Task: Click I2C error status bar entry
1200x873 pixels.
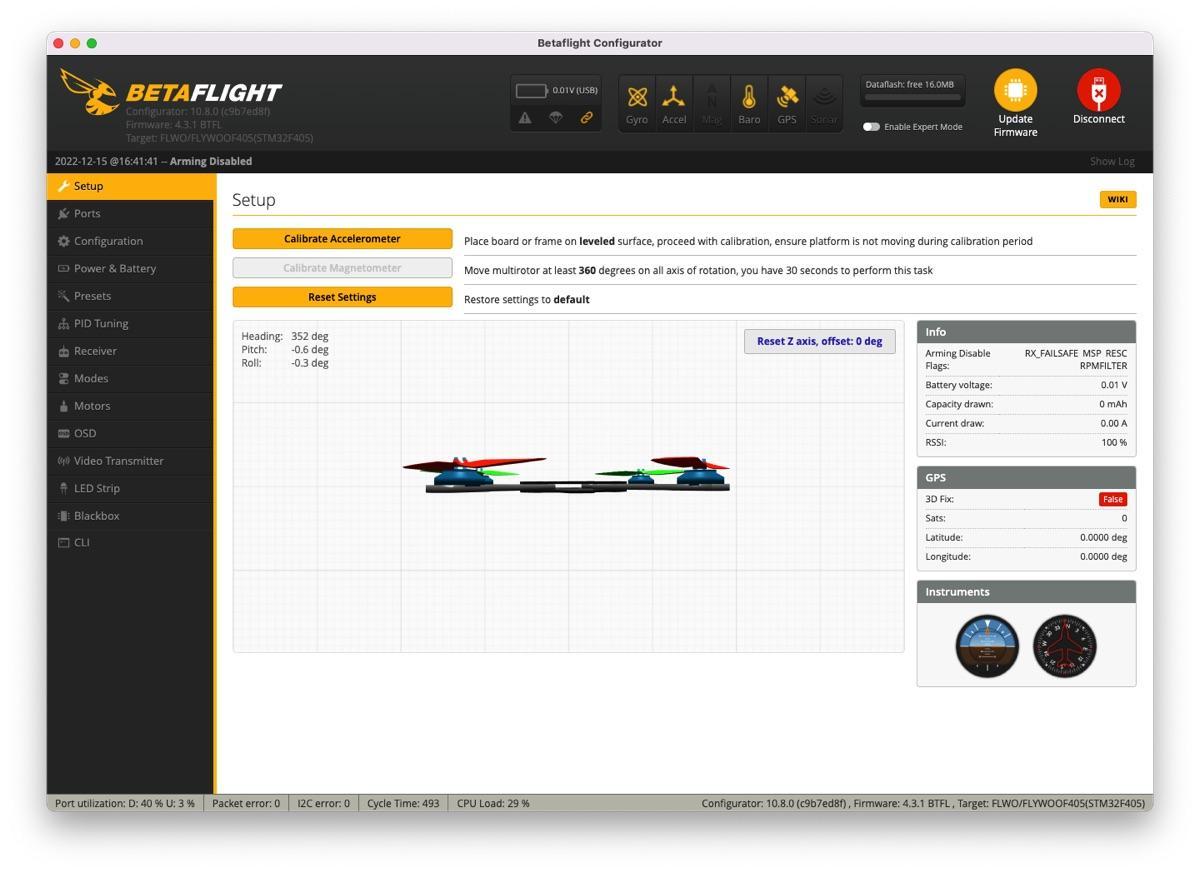Action: (x=323, y=803)
